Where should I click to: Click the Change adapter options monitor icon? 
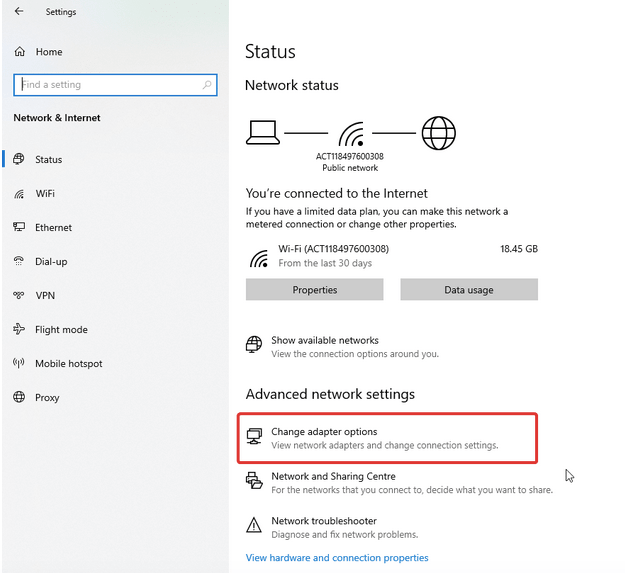pyautogui.click(x=254, y=436)
